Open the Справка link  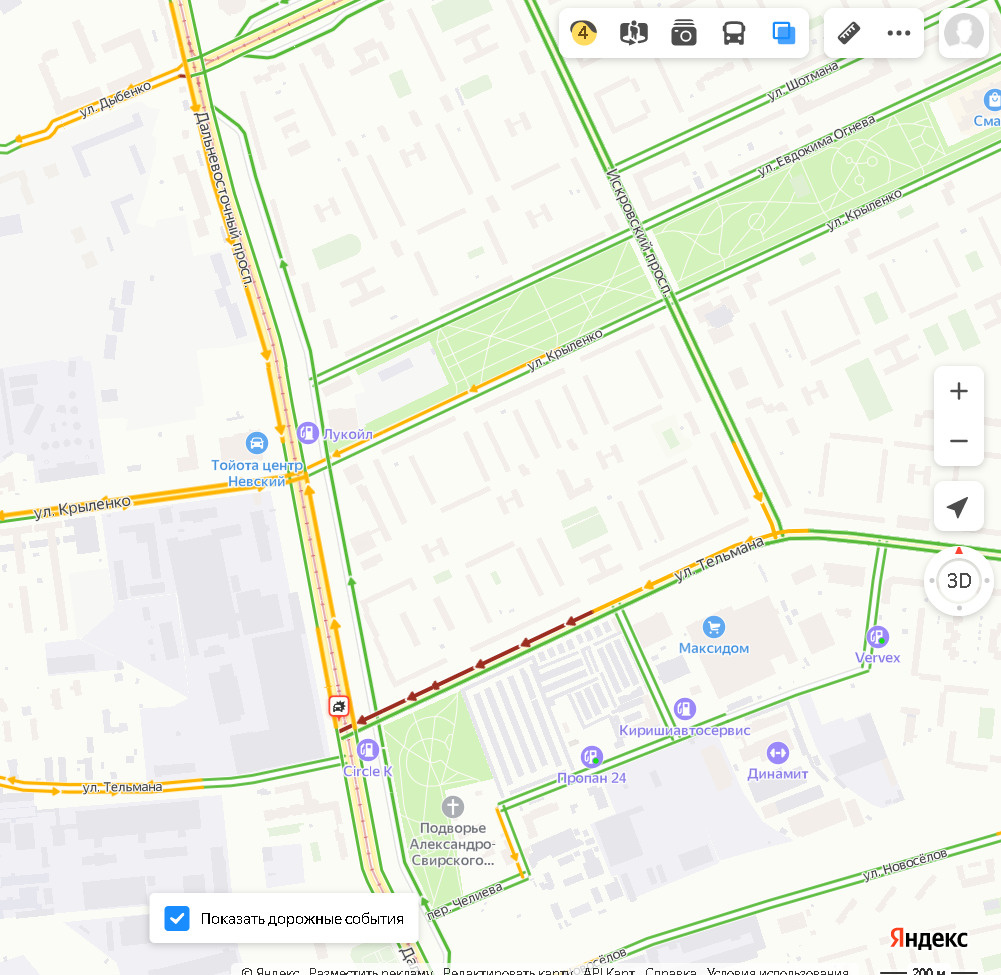coord(670,970)
